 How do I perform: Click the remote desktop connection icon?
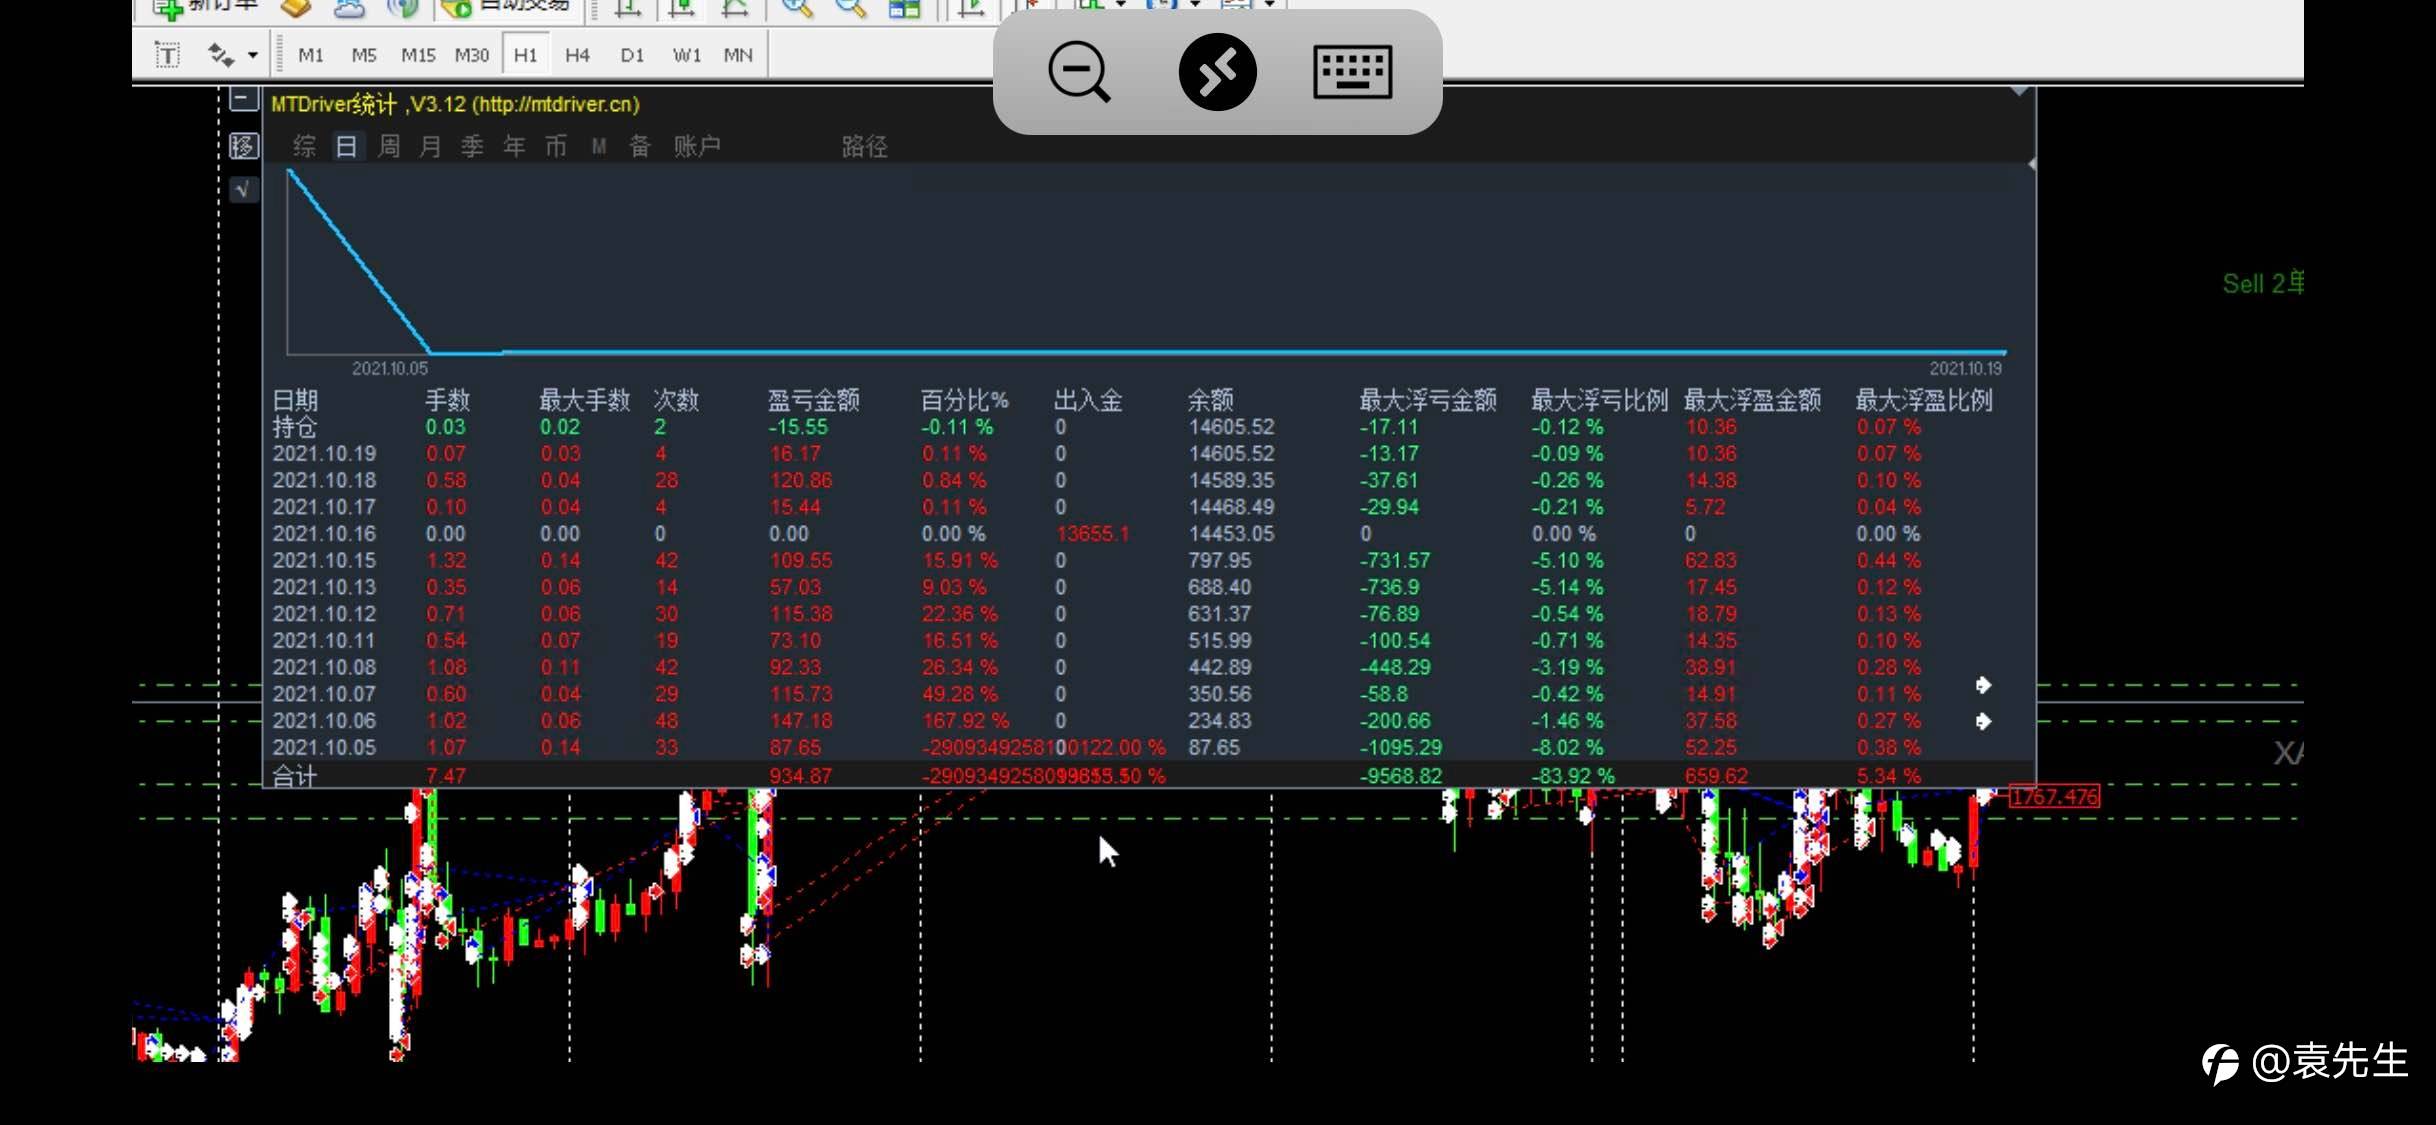pyautogui.click(x=1217, y=72)
